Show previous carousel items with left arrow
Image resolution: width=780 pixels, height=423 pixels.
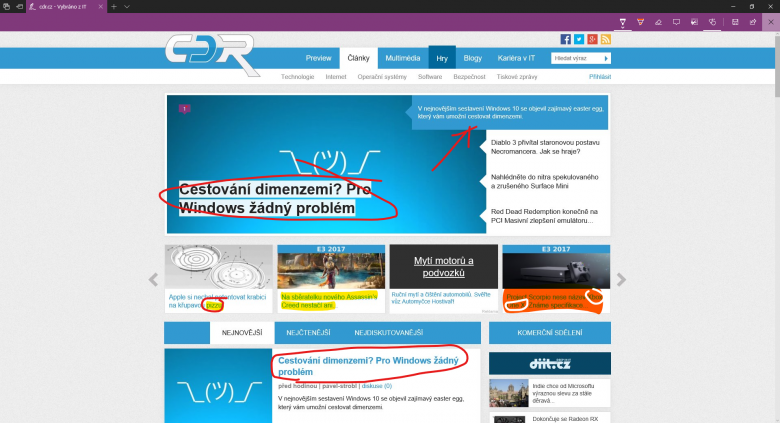click(x=153, y=279)
